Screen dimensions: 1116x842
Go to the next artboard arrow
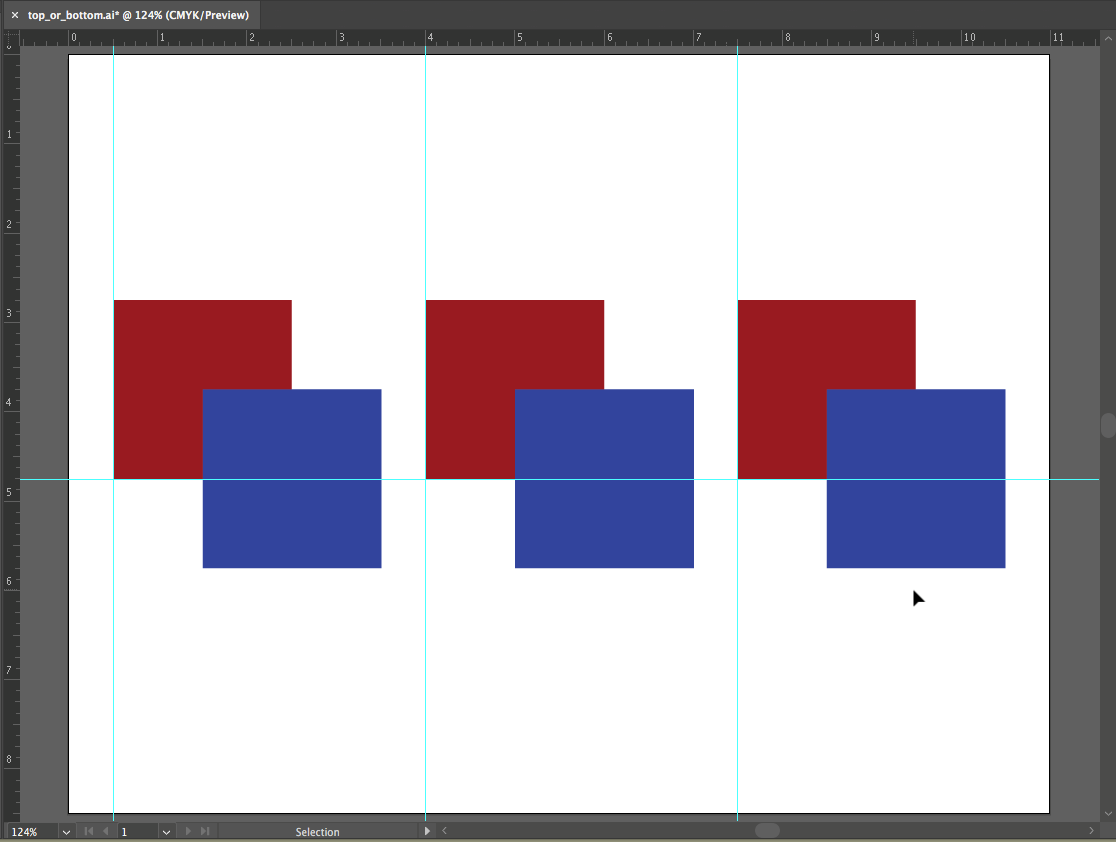pyautogui.click(x=188, y=831)
